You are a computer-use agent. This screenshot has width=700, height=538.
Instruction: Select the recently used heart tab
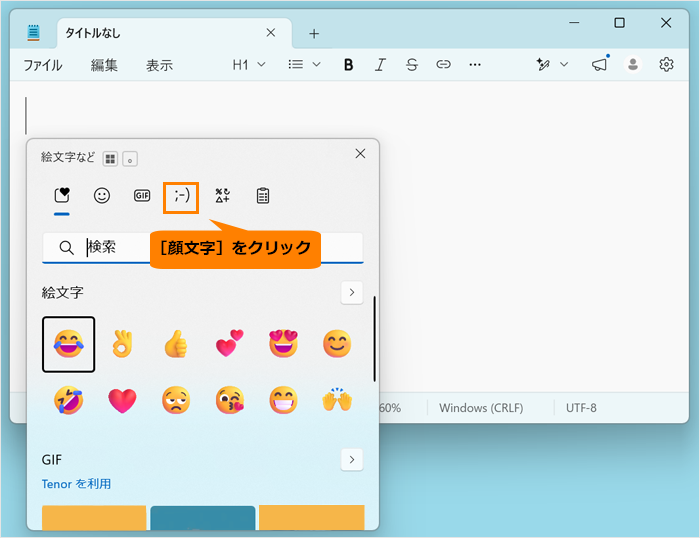click(62, 196)
